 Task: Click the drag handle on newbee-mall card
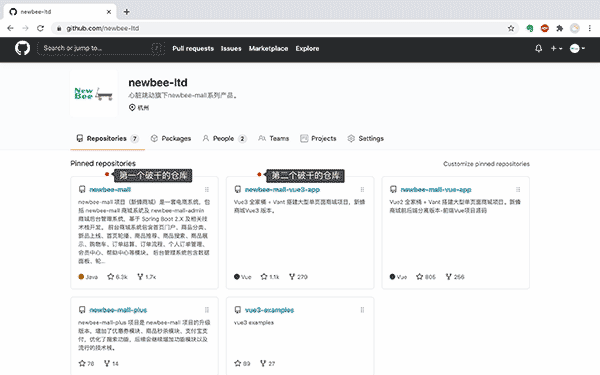coord(207,189)
